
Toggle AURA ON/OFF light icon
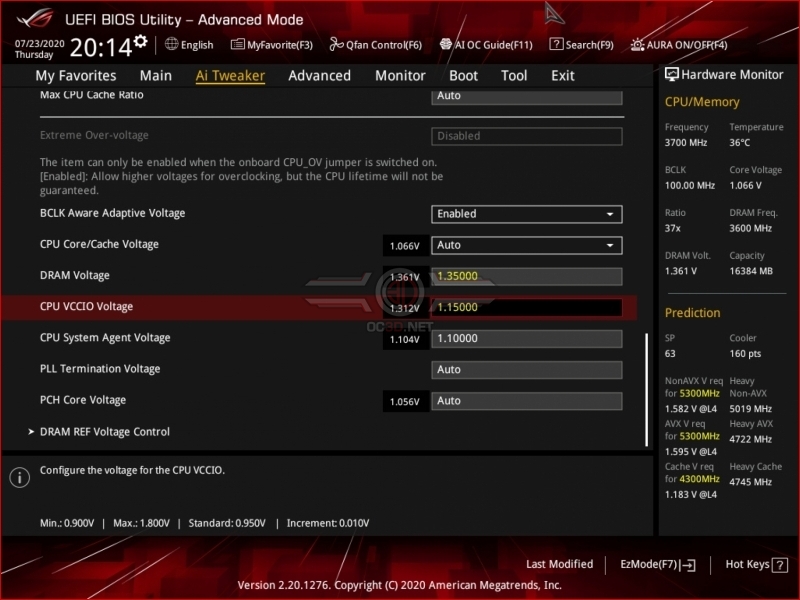637,45
